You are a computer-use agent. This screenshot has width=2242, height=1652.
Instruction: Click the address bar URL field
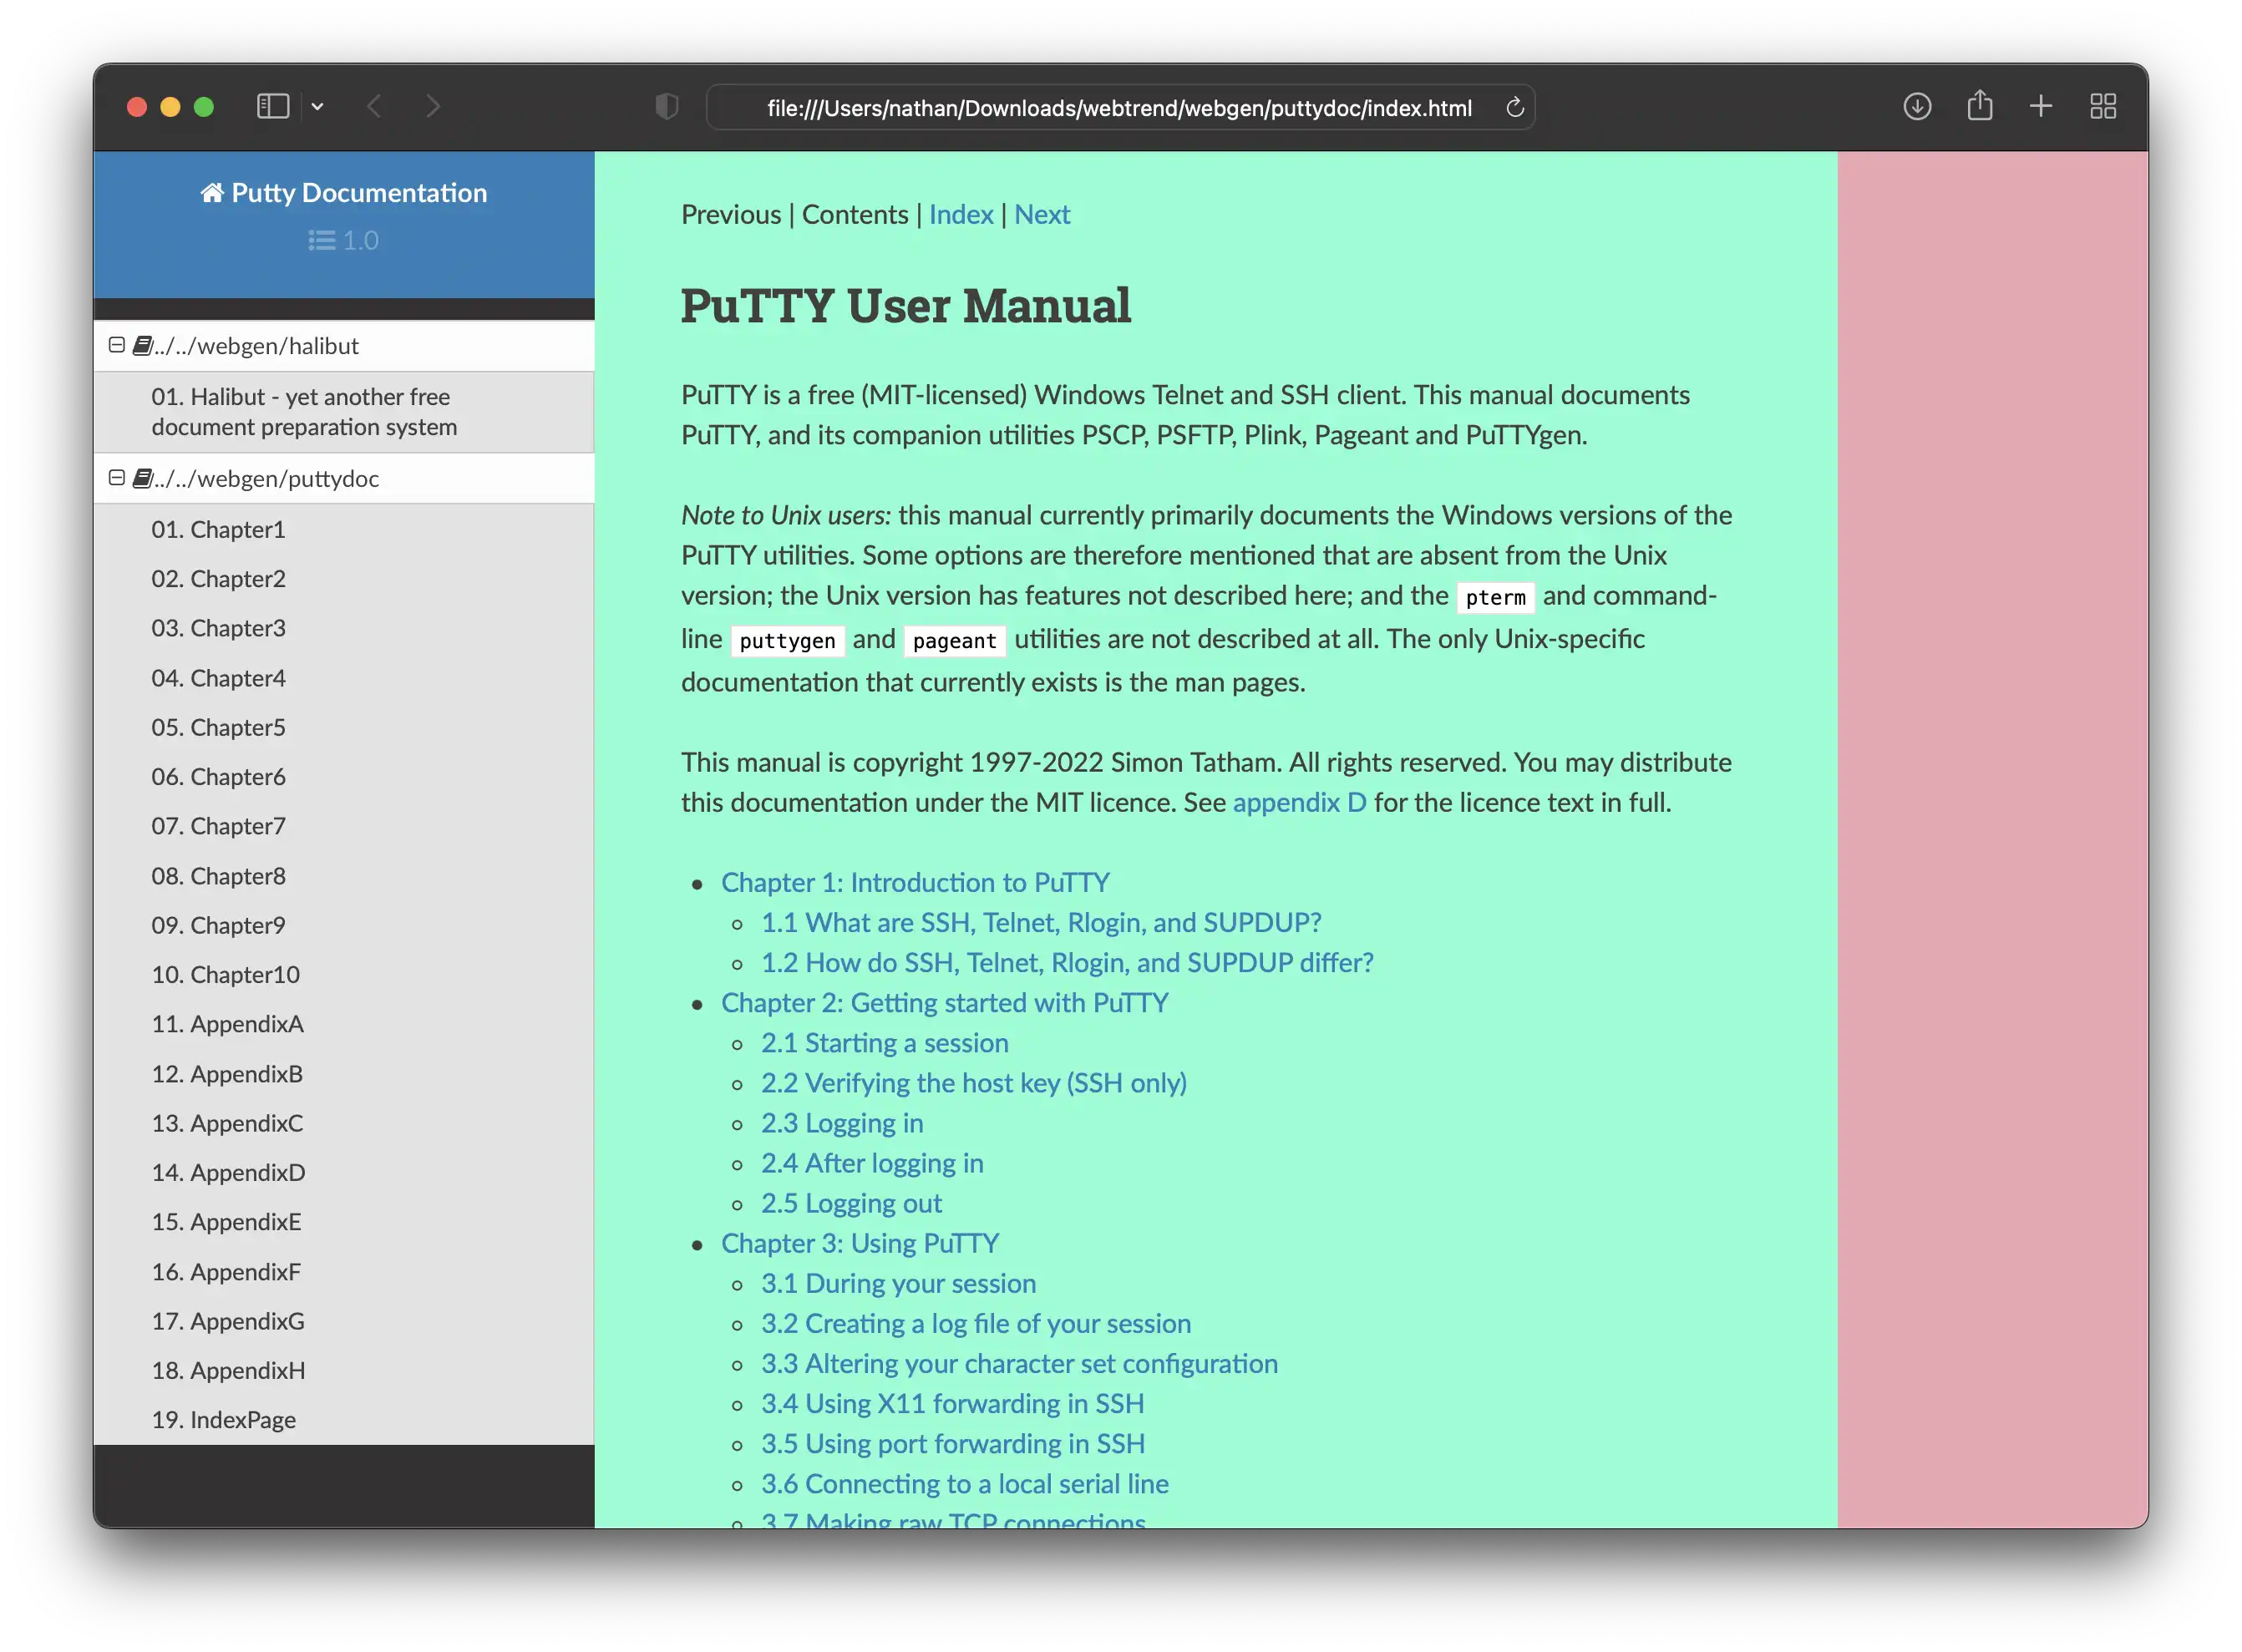tap(1121, 108)
